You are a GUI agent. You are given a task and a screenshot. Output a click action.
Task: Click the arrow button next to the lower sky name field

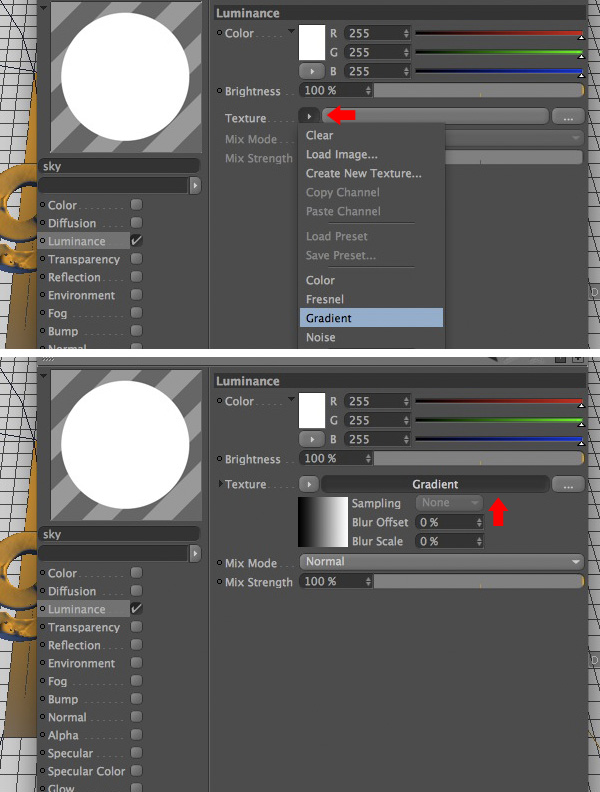click(195, 554)
